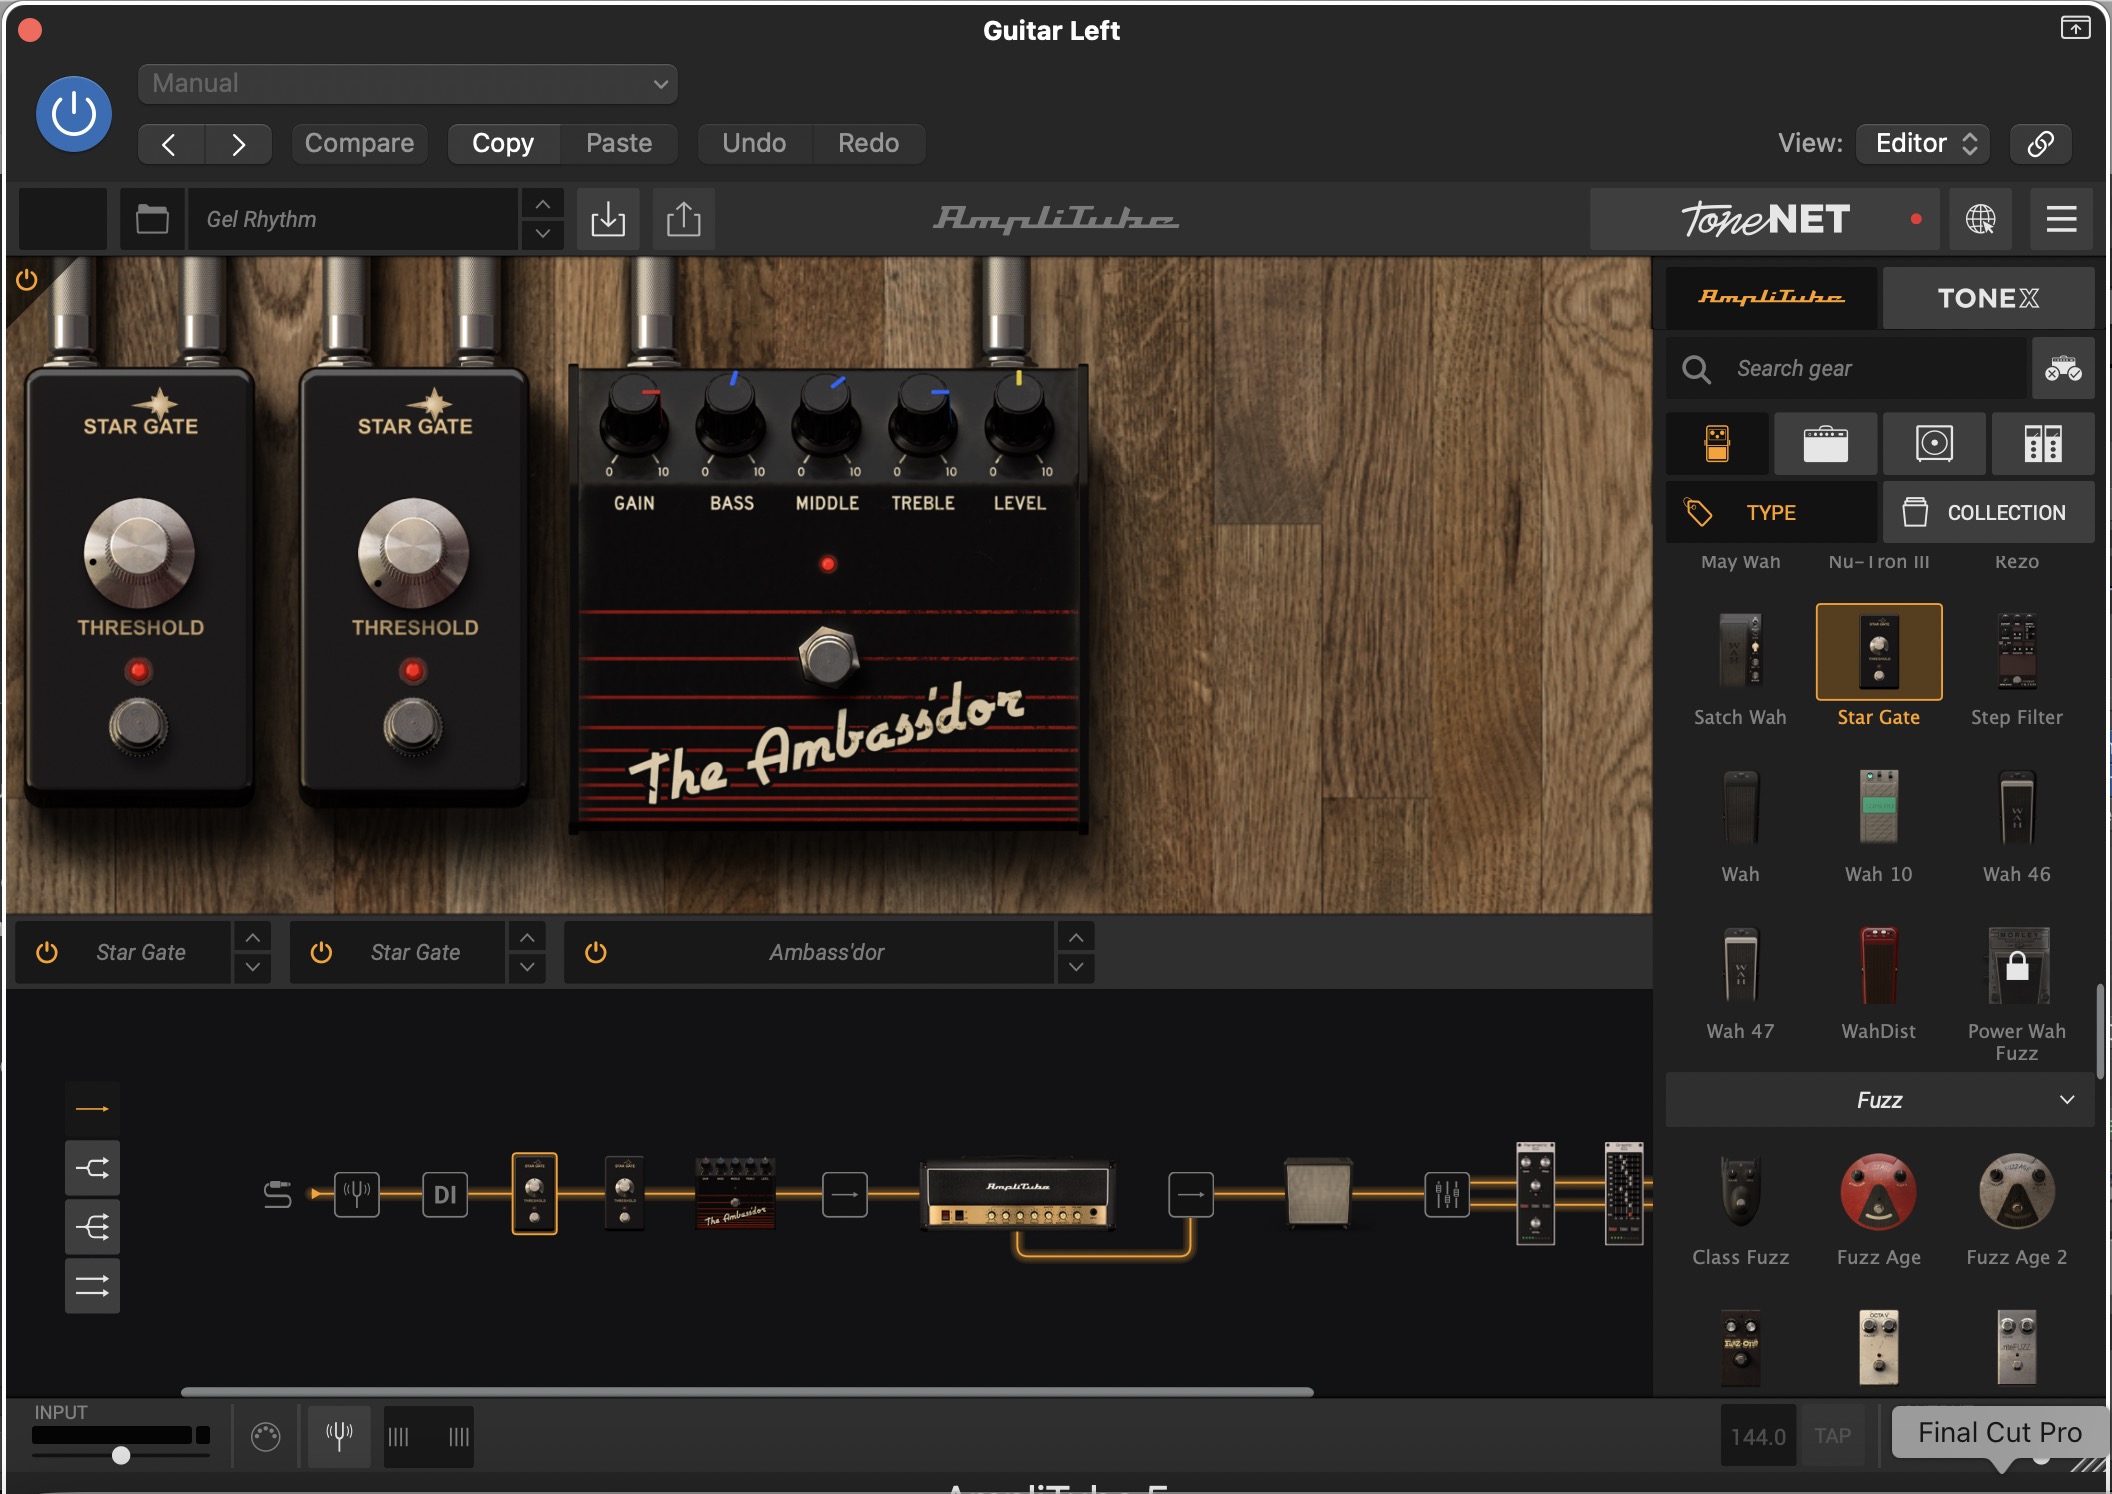Image resolution: width=2112 pixels, height=1494 pixels.
Task: Select the amplifier gear category icon
Action: 1825,443
